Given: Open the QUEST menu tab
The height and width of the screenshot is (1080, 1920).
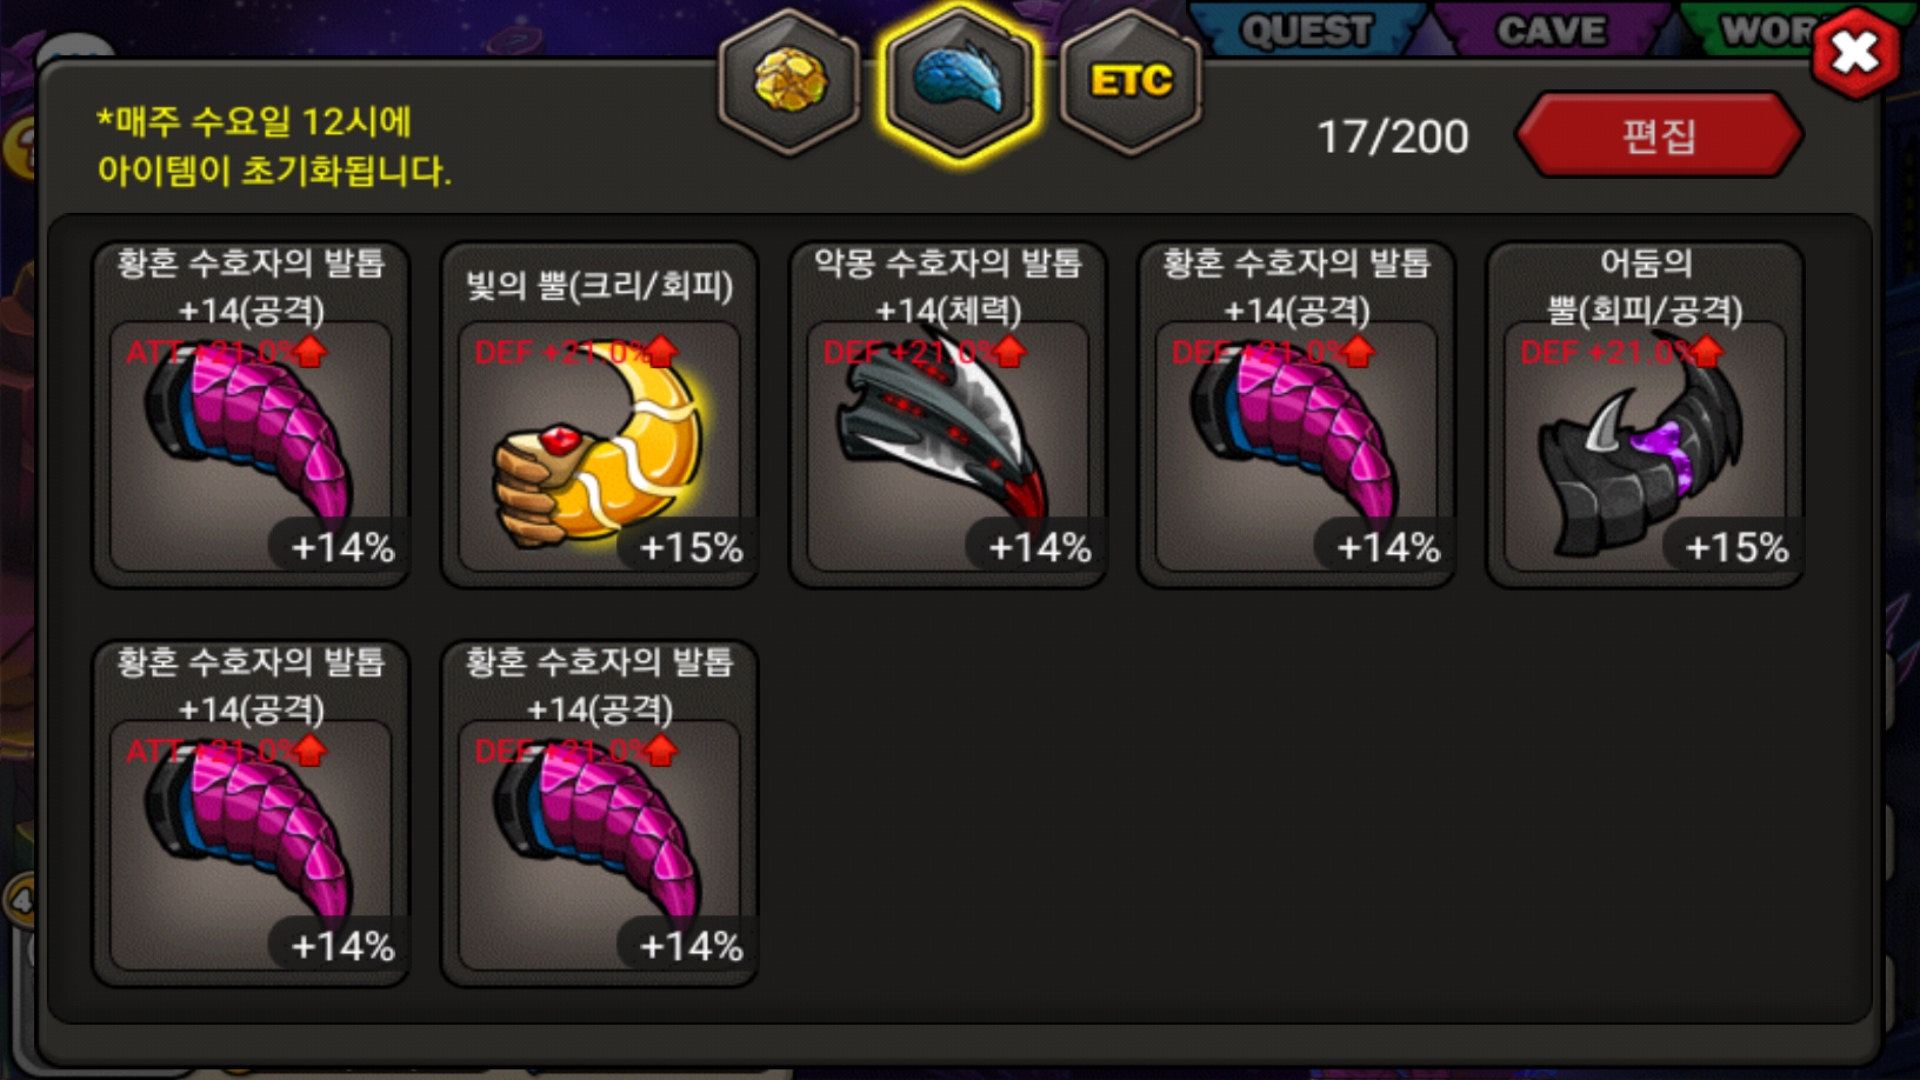Looking at the screenshot, I should point(1306,30).
